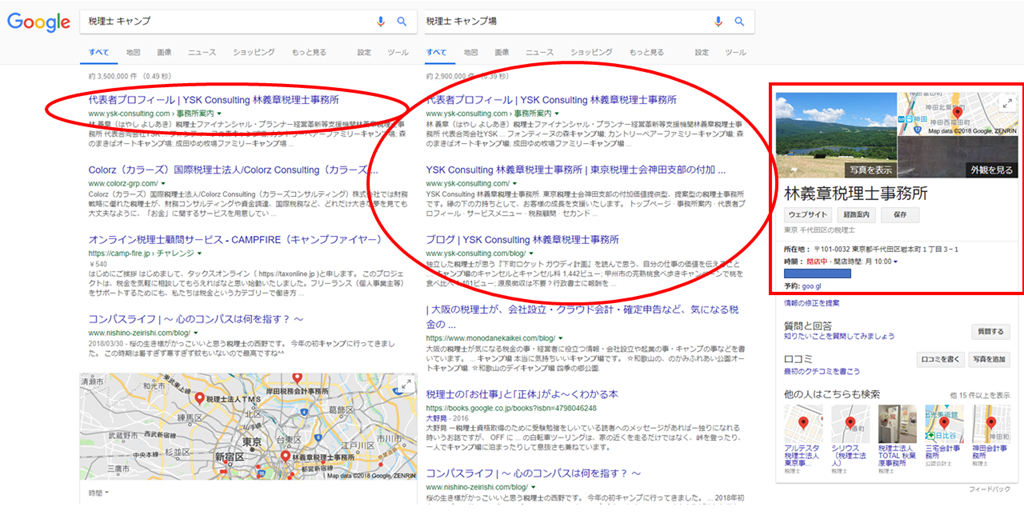The width and height of the screenshot is (1024, 515).
Task: Click the 保存 button
Action: click(900, 215)
